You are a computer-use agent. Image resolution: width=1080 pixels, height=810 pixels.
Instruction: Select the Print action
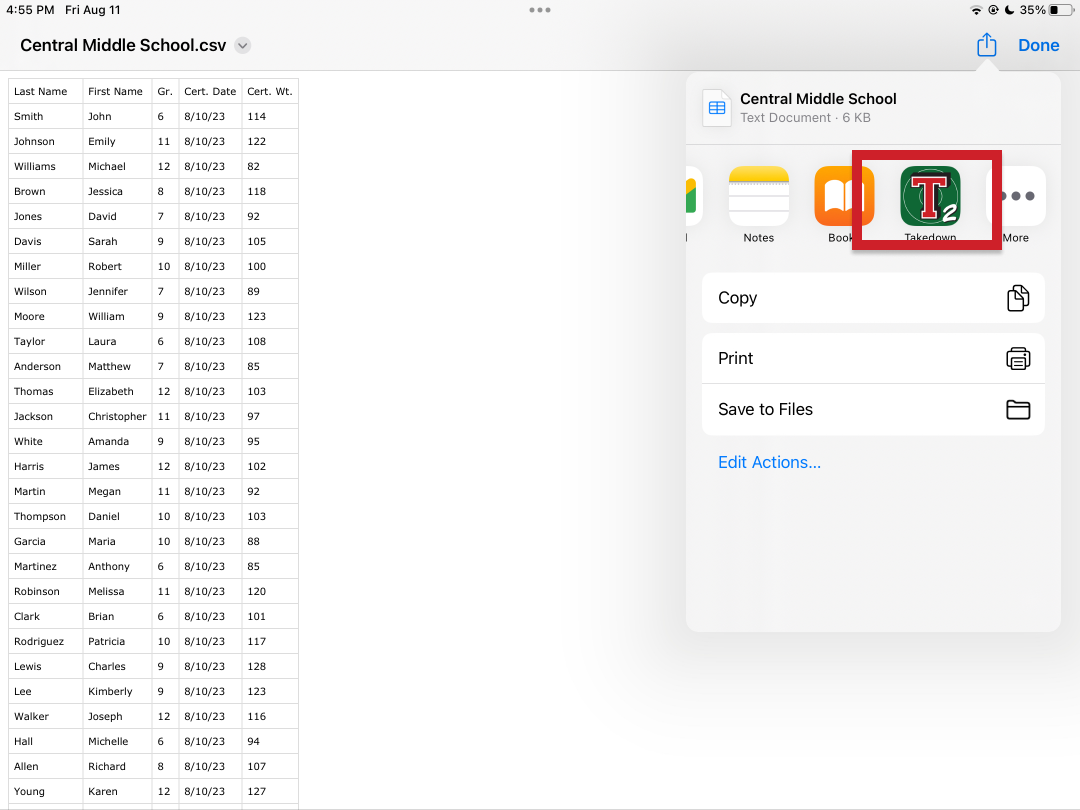coord(873,358)
